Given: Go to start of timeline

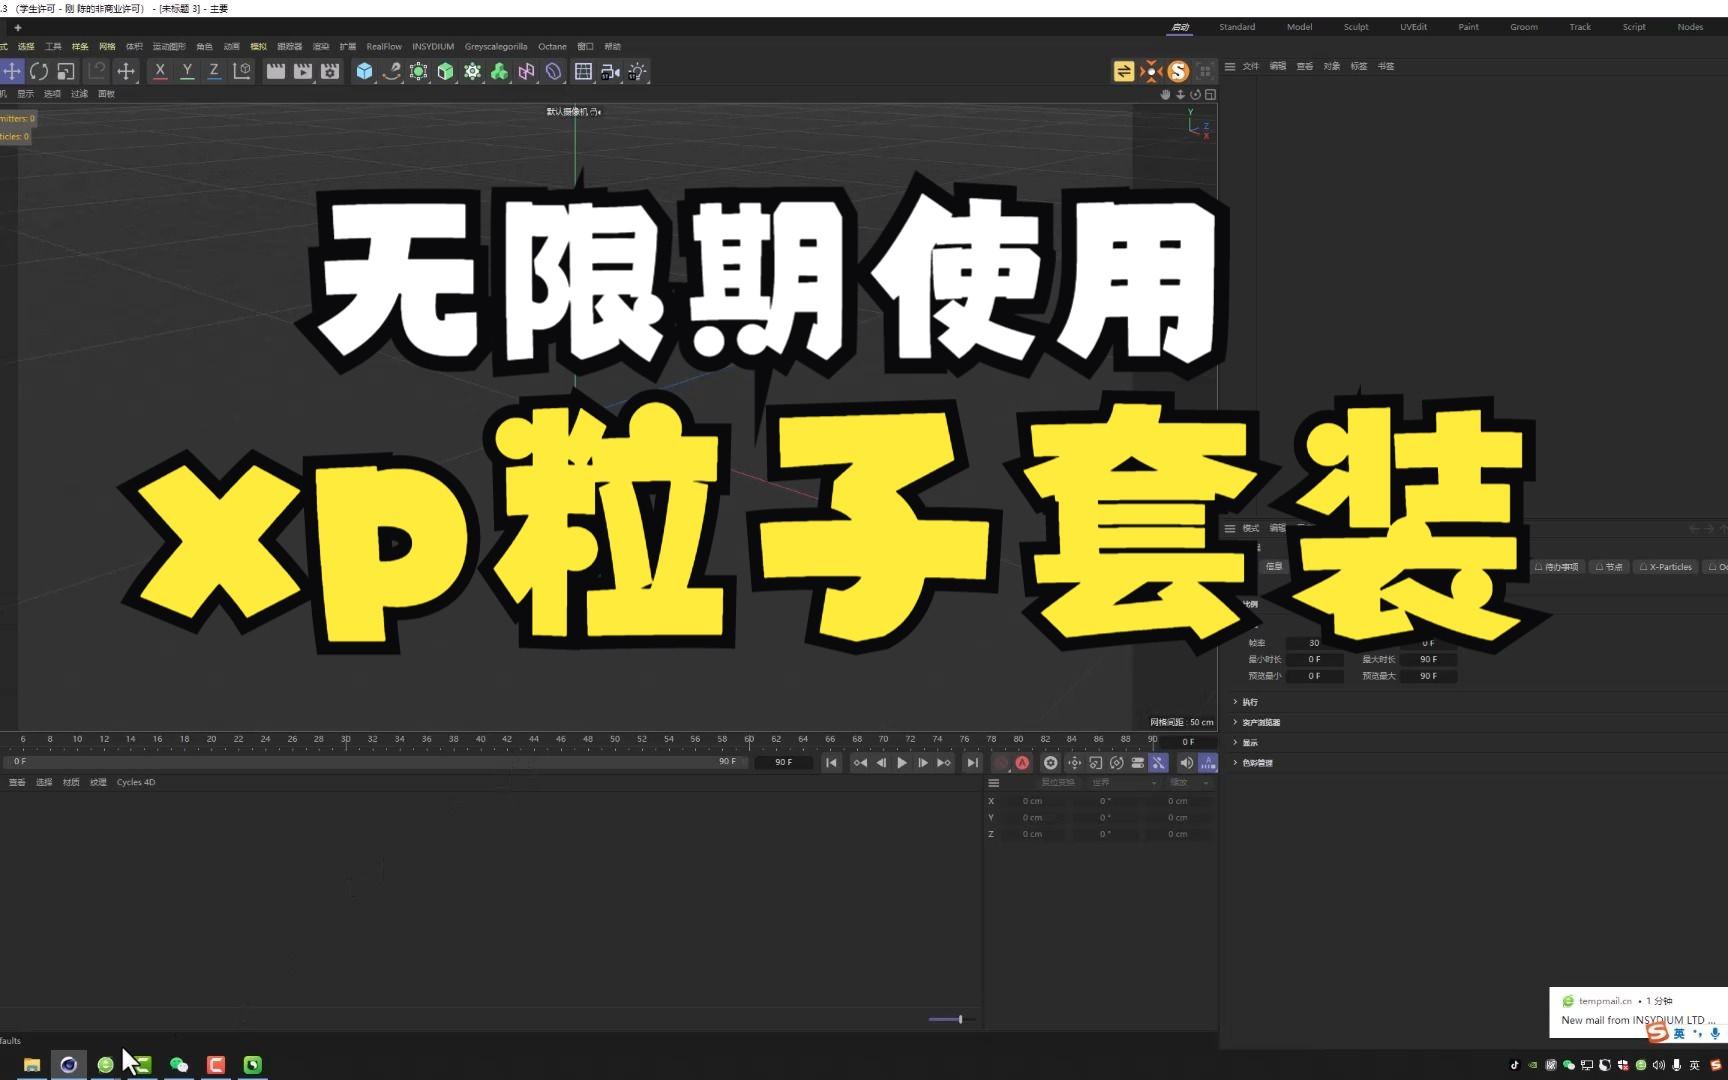Looking at the screenshot, I should point(831,762).
